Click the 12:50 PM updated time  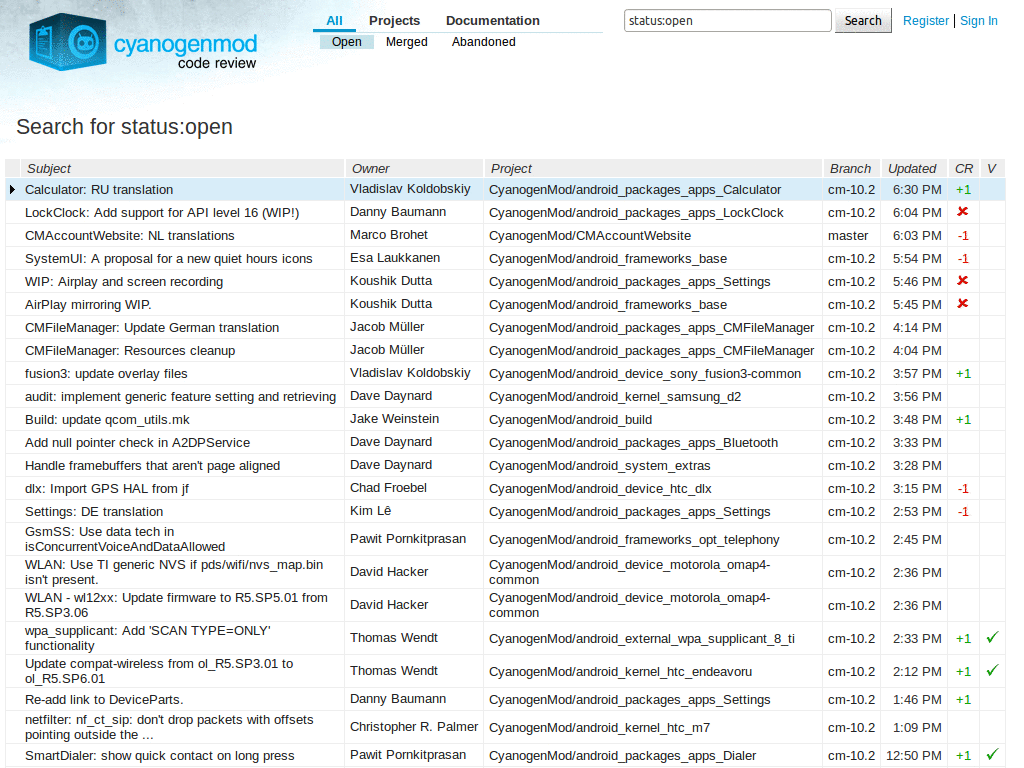(914, 756)
